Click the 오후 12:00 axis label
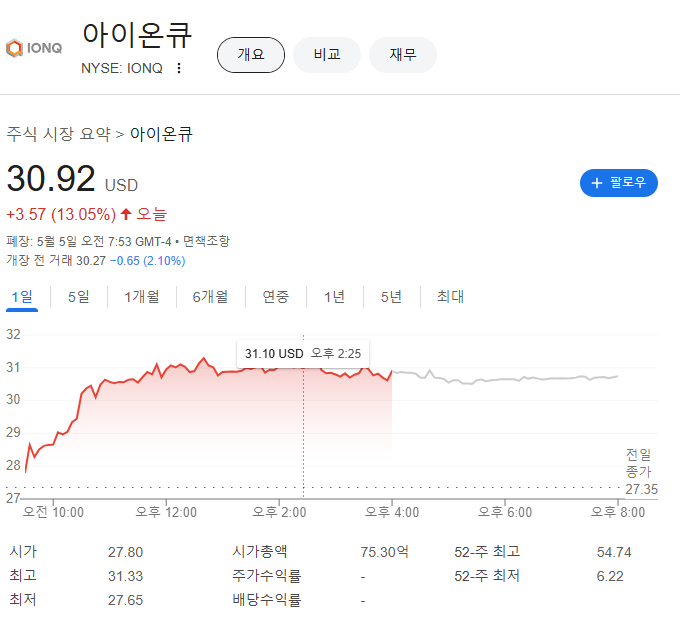The image size is (680, 621). [166, 512]
